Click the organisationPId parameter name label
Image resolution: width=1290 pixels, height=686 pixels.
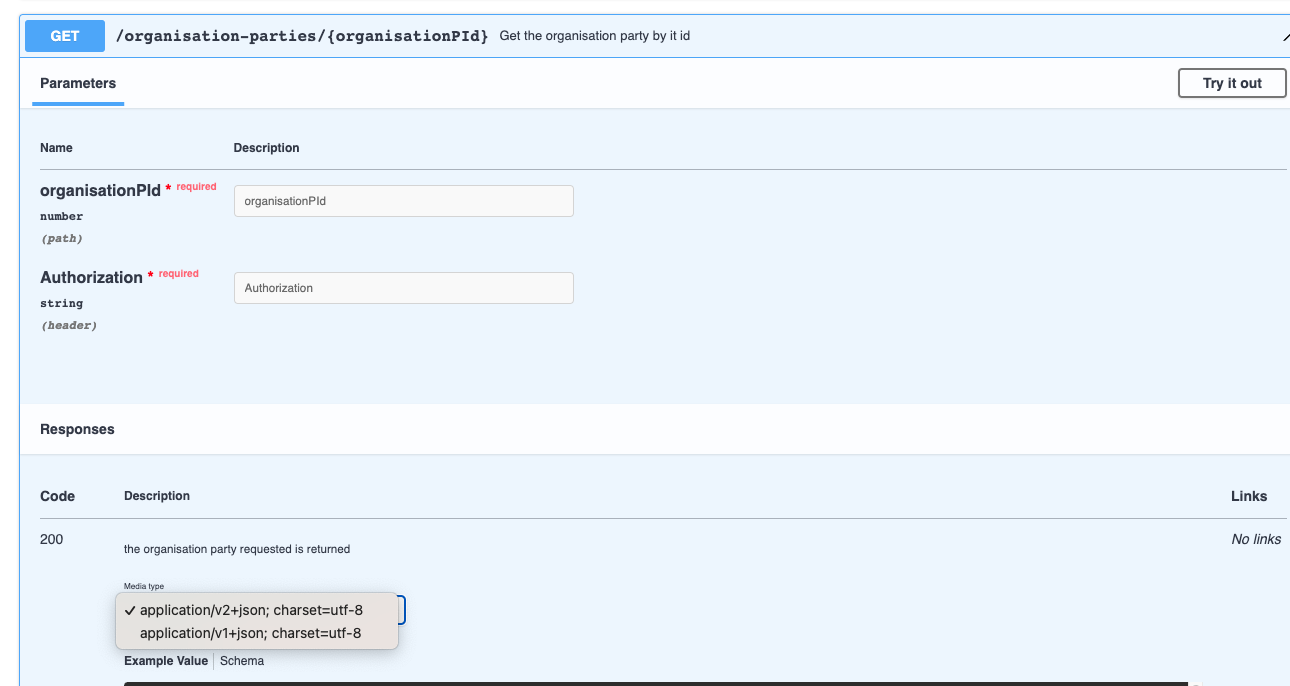100,190
